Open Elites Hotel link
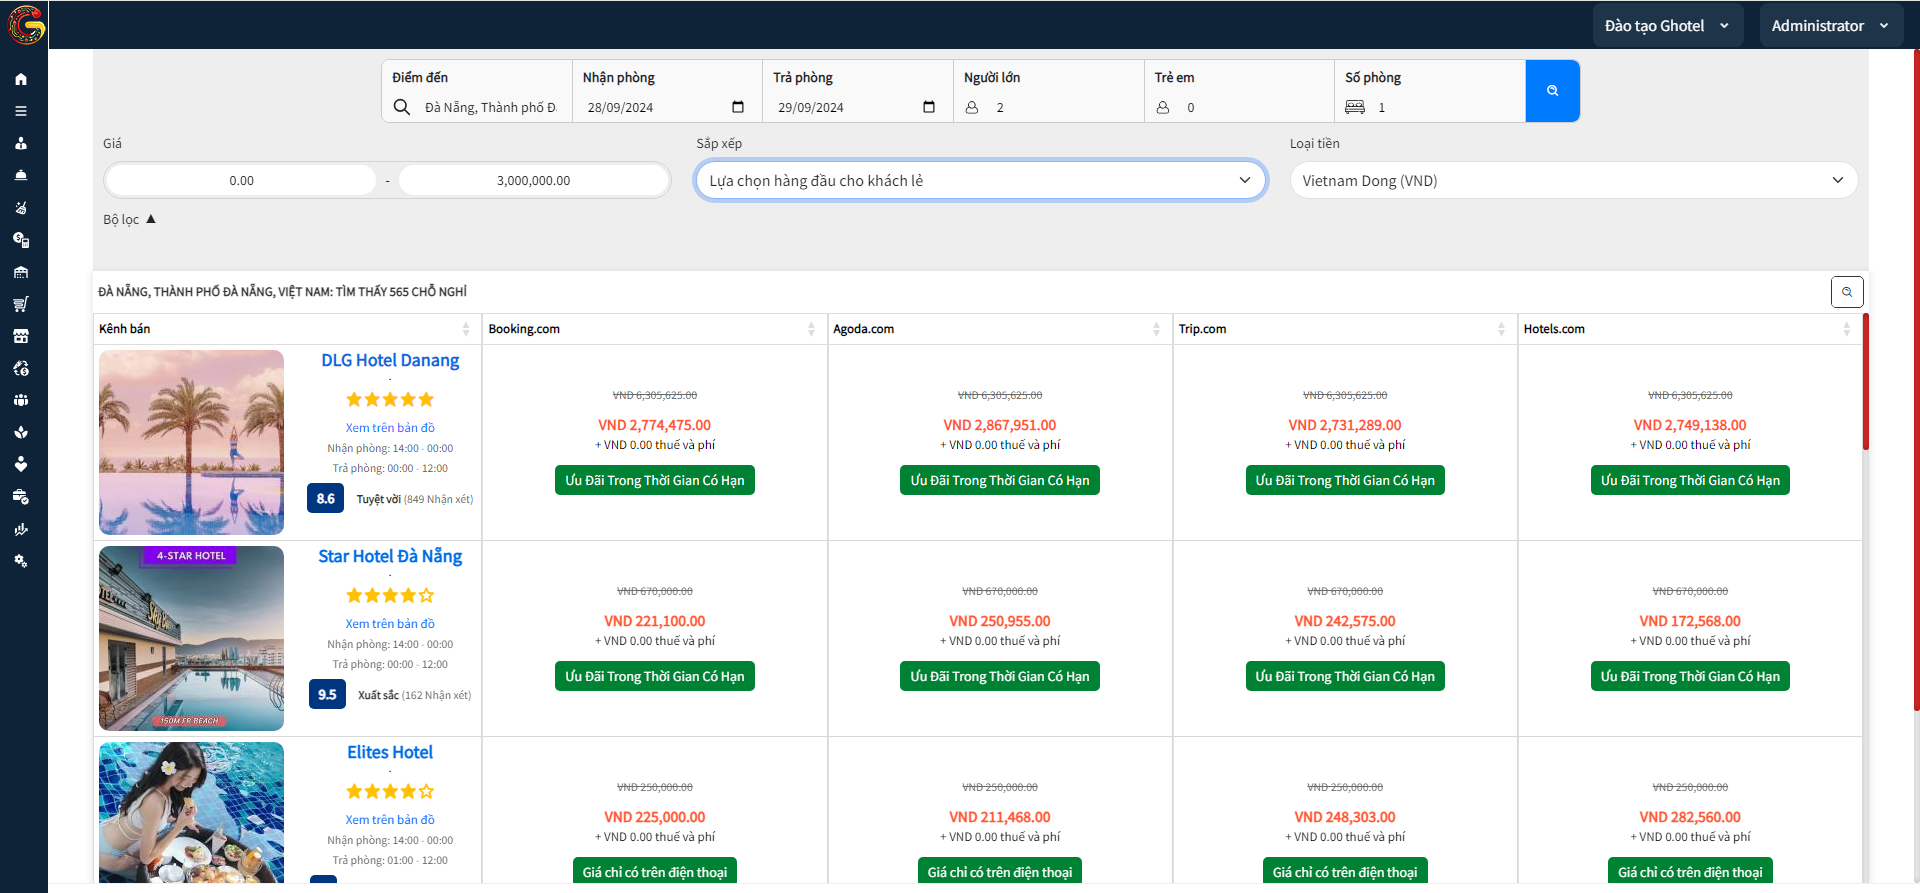Viewport: 1920px width, 893px height. coord(390,752)
